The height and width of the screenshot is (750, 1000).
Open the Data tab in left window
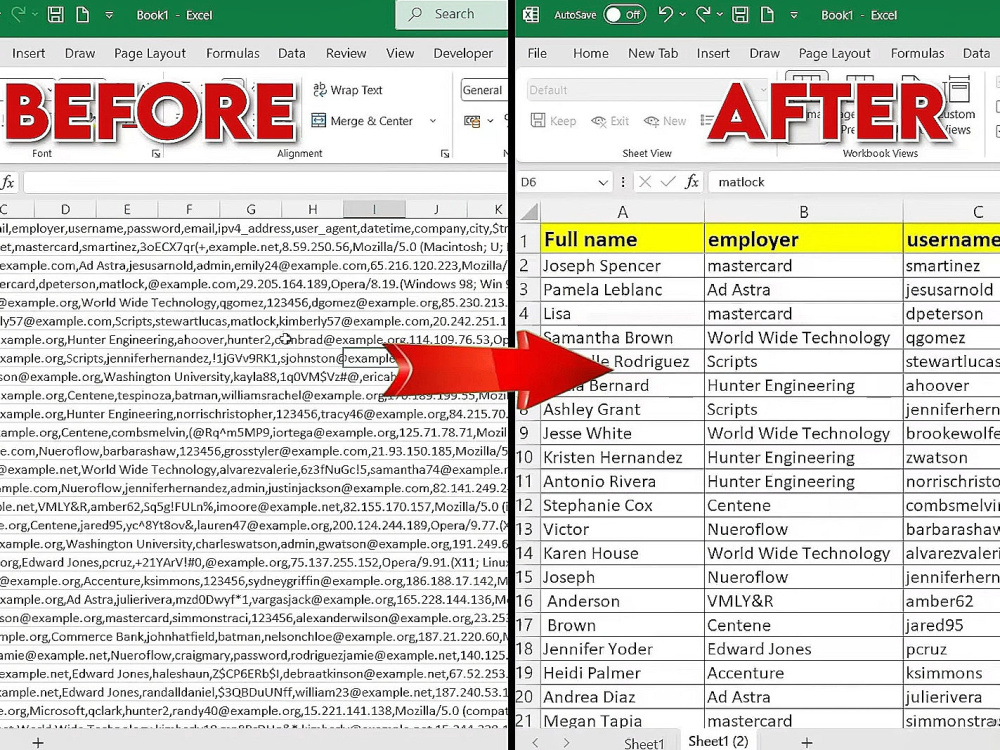[x=291, y=54]
